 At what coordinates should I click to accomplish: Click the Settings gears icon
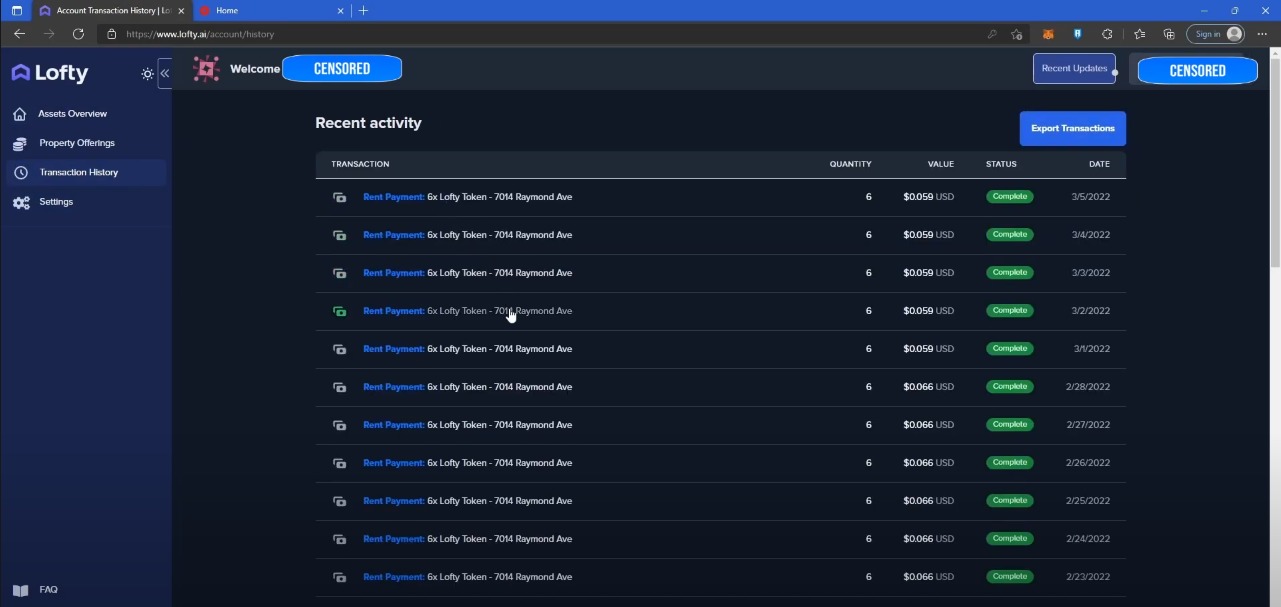(x=21, y=203)
